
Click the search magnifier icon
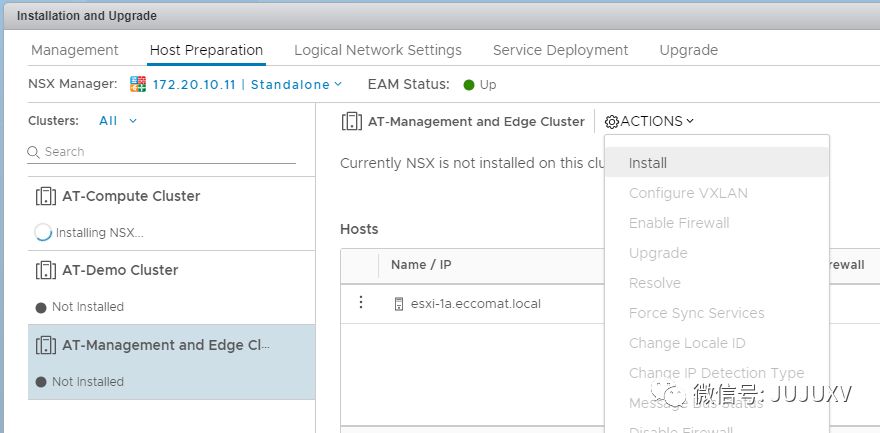point(35,152)
